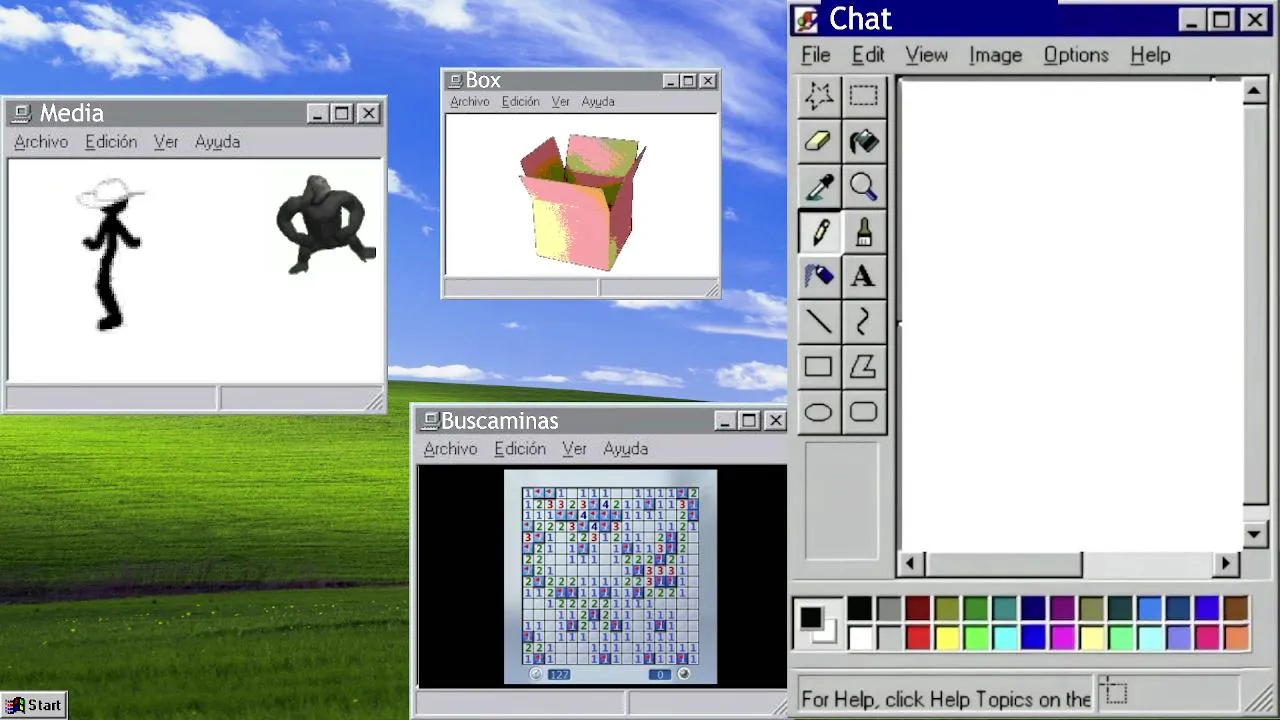Select the lime green palette swatch
1280x720 pixels.
(x=975, y=637)
